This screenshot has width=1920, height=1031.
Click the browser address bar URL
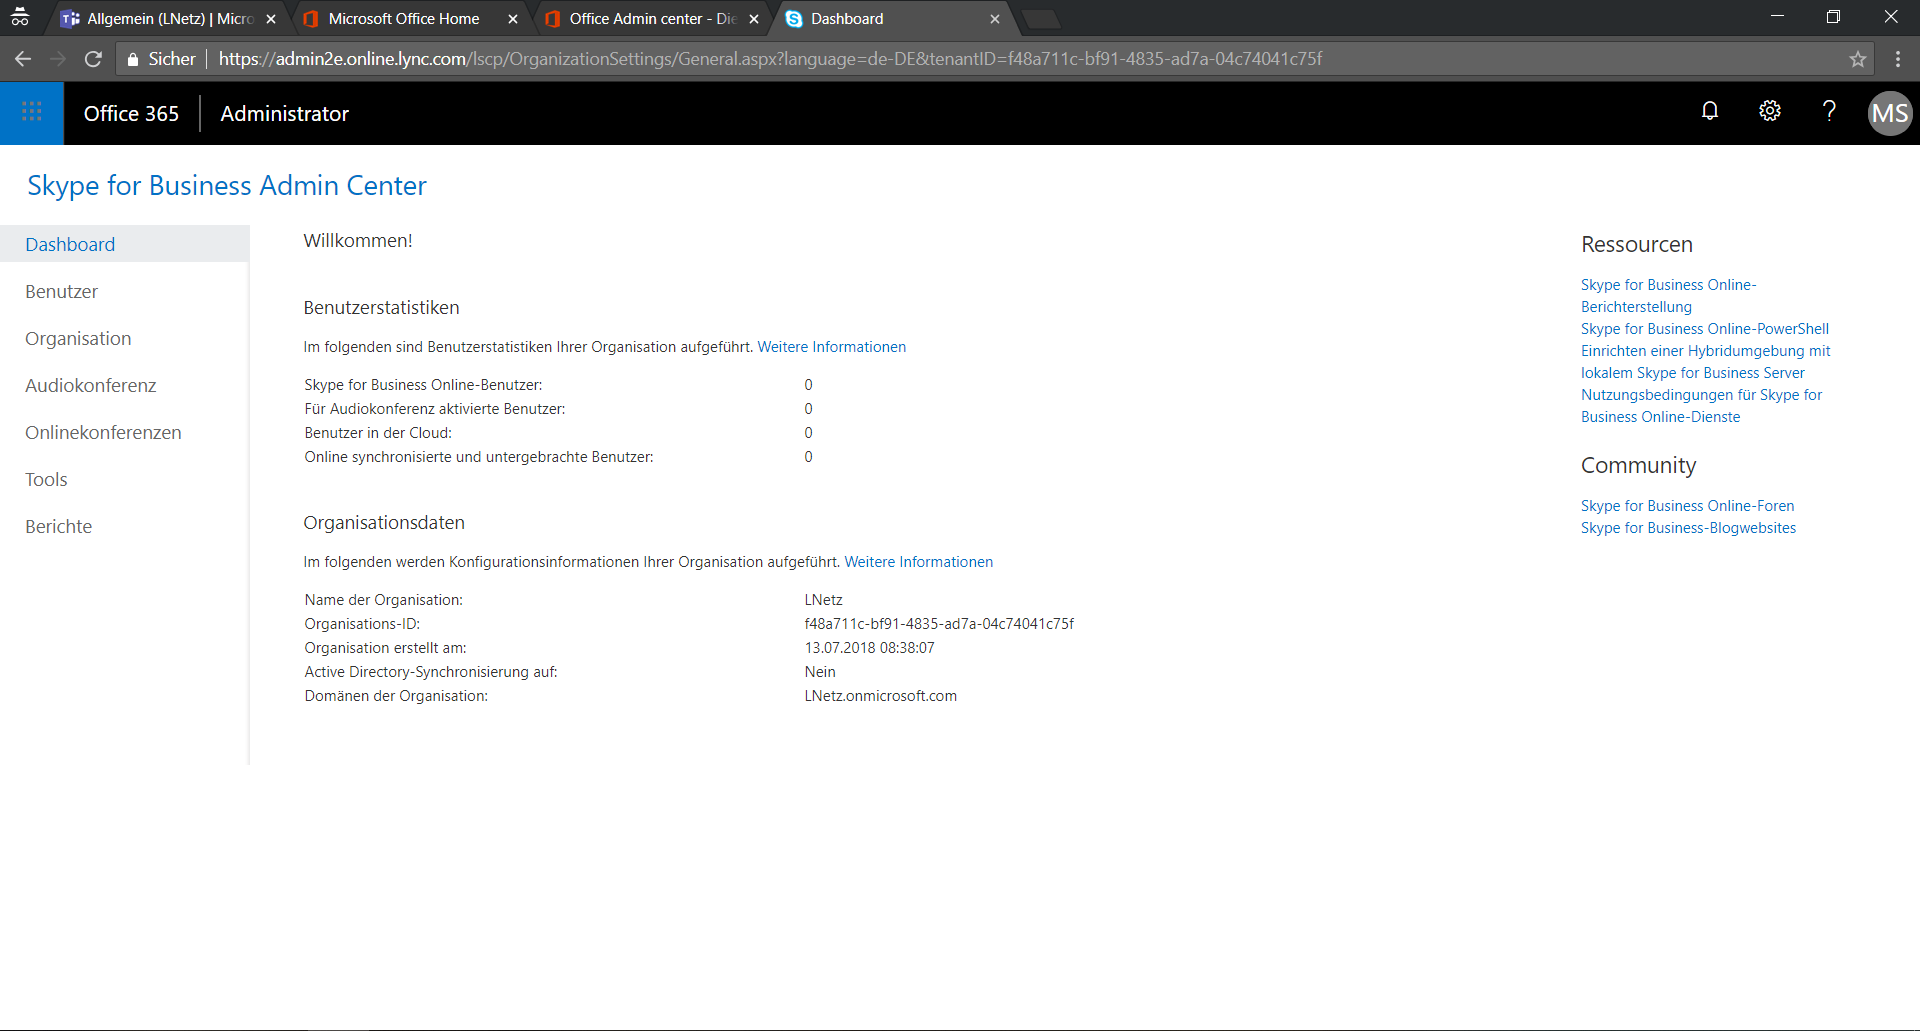click(770, 59)
